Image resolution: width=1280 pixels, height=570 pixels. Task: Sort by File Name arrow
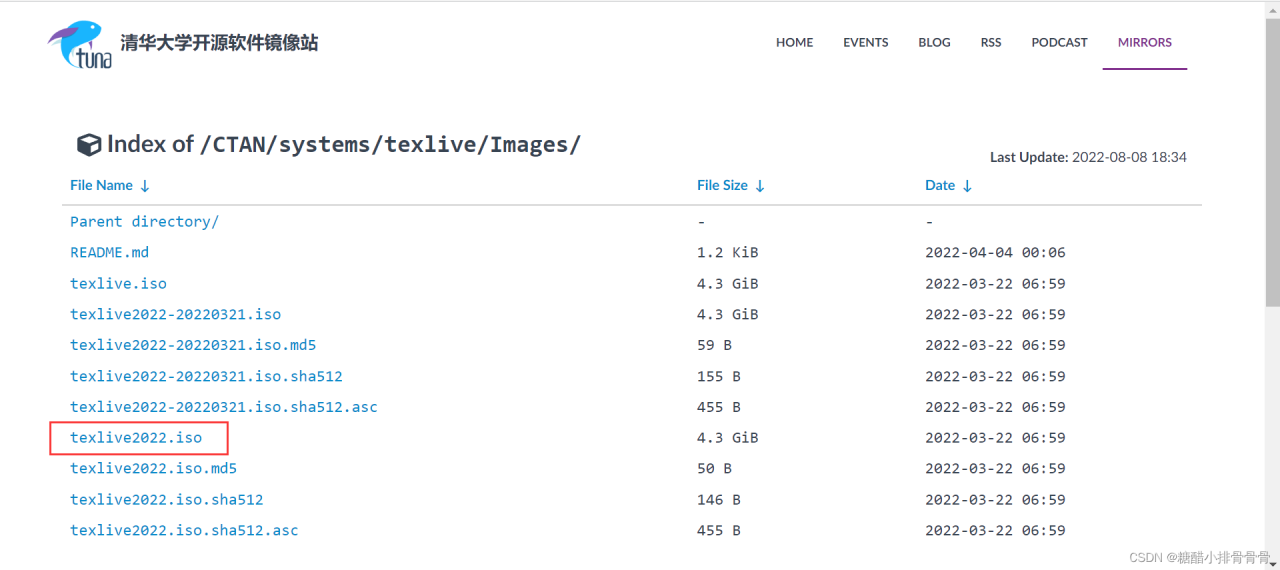point(145,186)
